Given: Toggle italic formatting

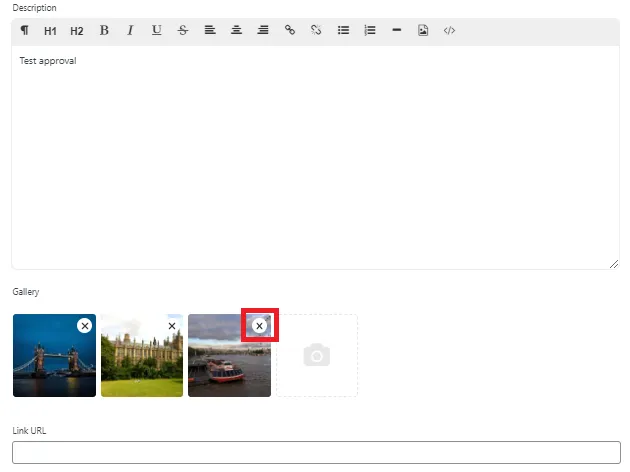Looking at the screenshot, I should (x=130, y=31).
